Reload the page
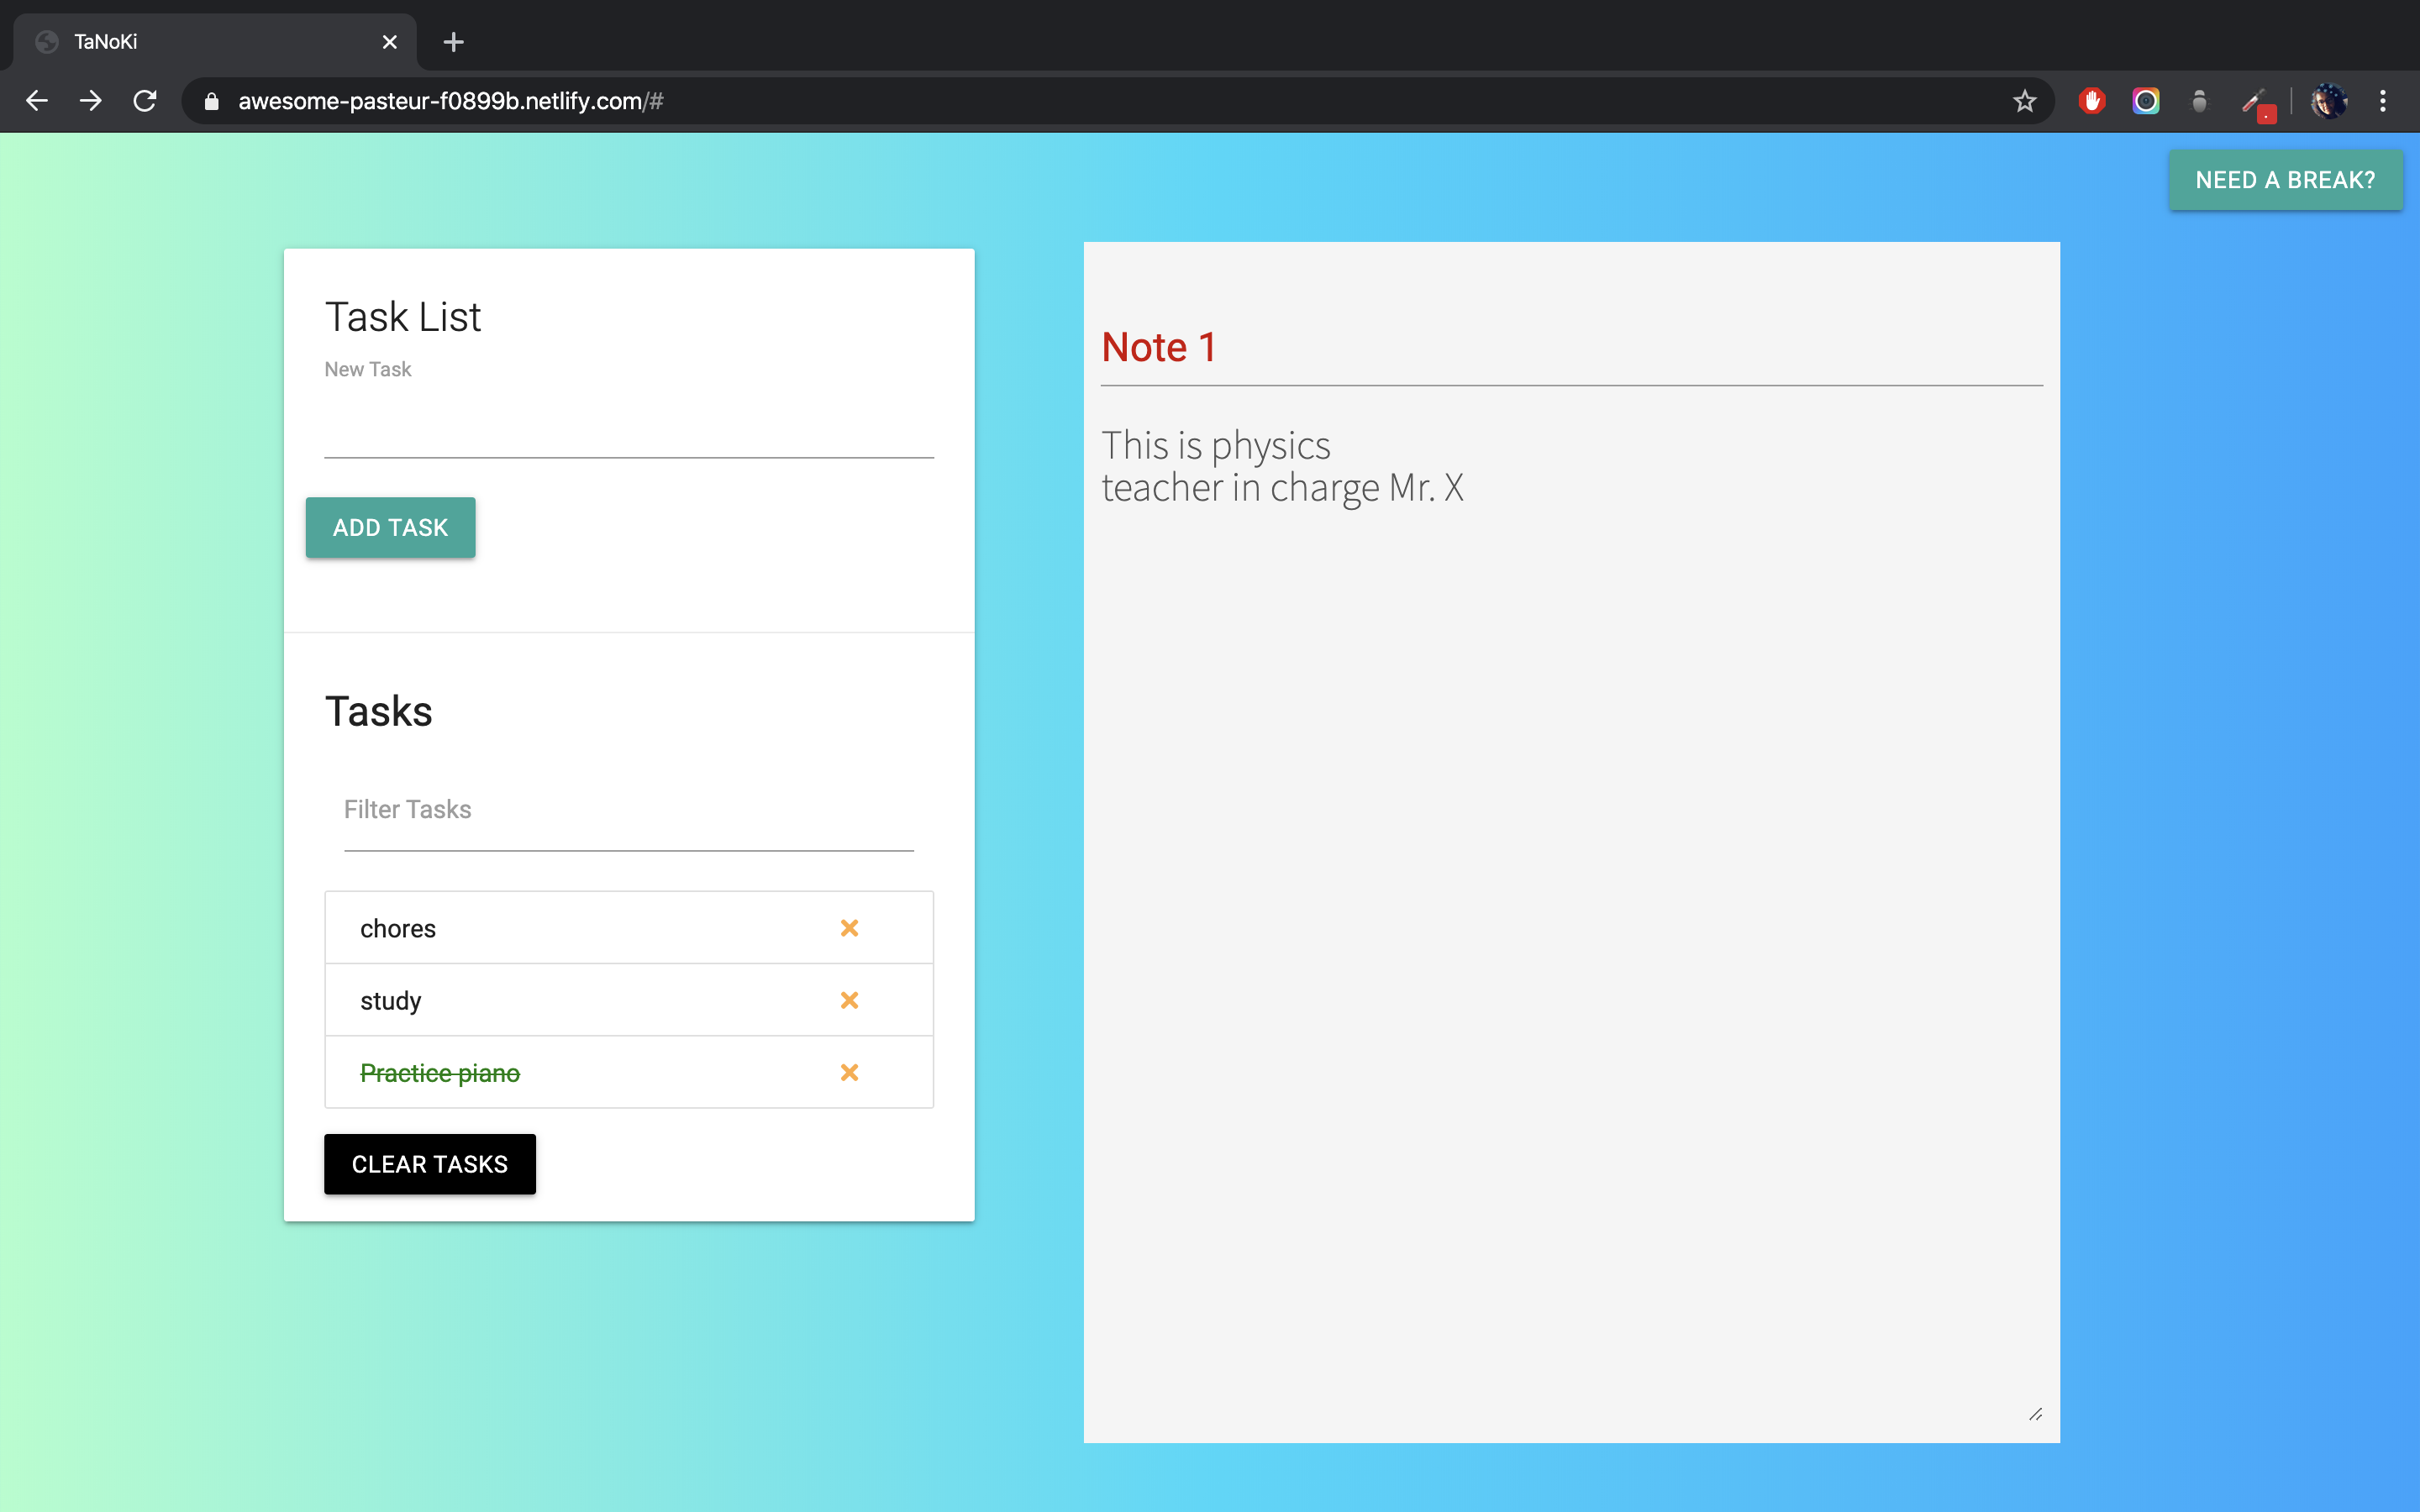Viewport: 2420px width, 1512px height. [x=145, y=101]
